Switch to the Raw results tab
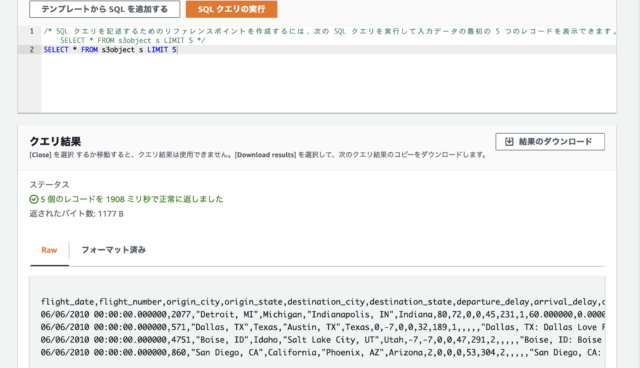The height and width of the screenshot is (368, 640). (x=49, y=250)
